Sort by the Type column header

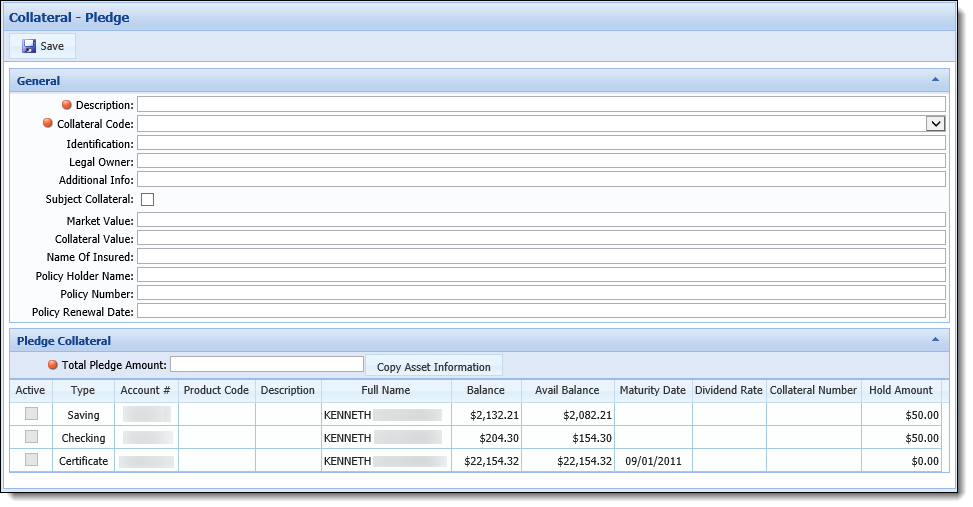(83, 390)
